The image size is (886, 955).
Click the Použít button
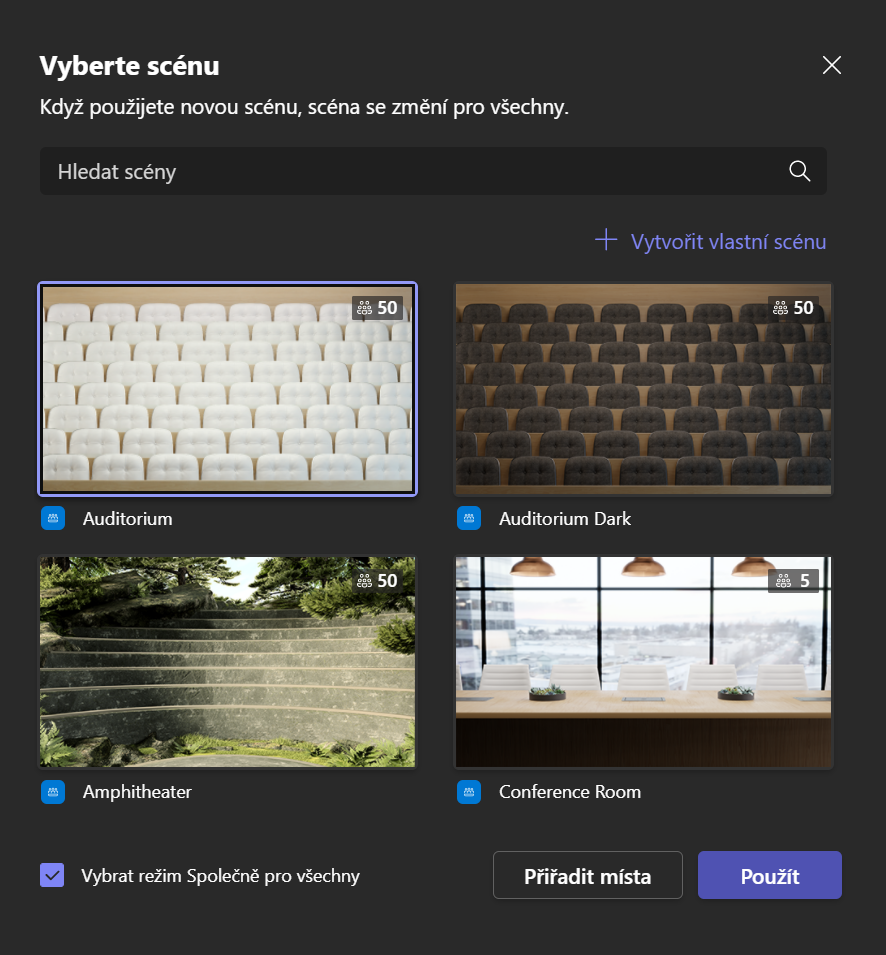pos(770,875)
